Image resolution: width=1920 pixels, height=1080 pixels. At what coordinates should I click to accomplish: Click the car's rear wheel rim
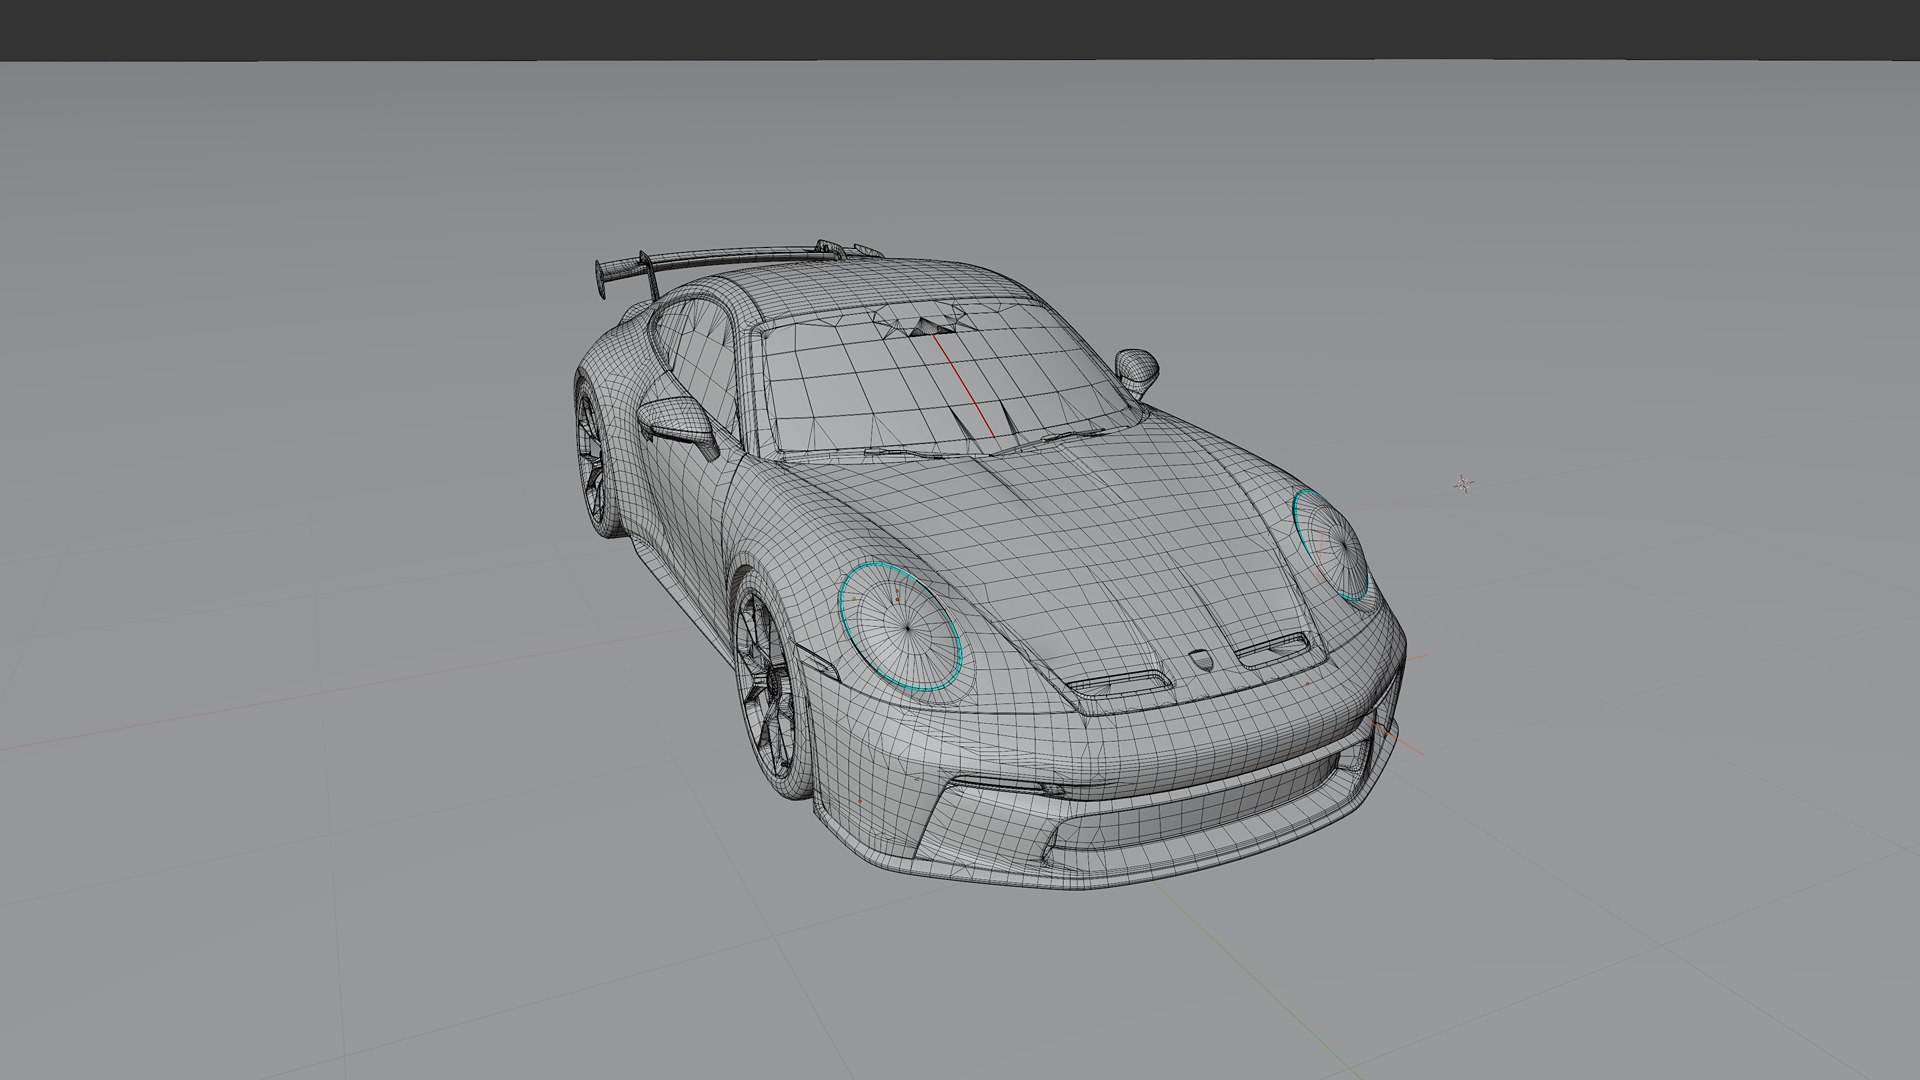click(590, 455)
